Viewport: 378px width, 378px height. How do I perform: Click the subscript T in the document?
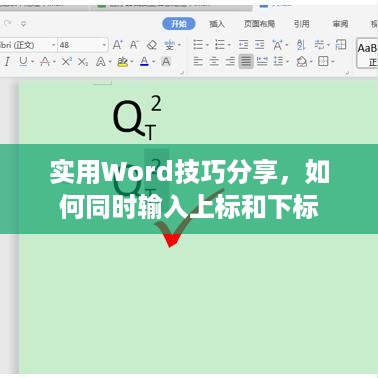coord(151,132)
